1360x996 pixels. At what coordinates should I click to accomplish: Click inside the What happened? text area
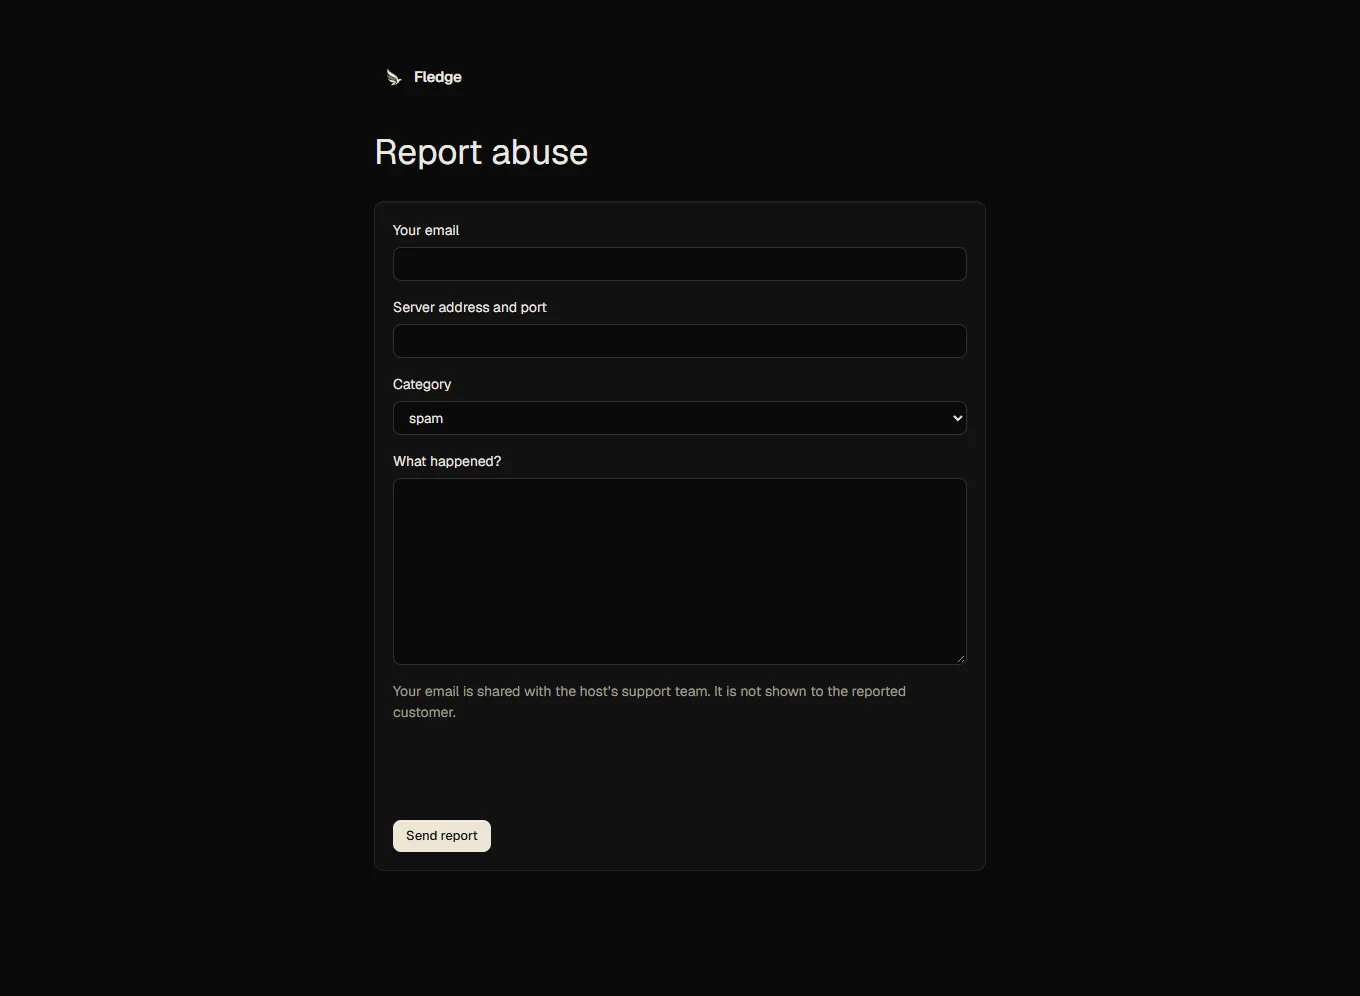680,571
